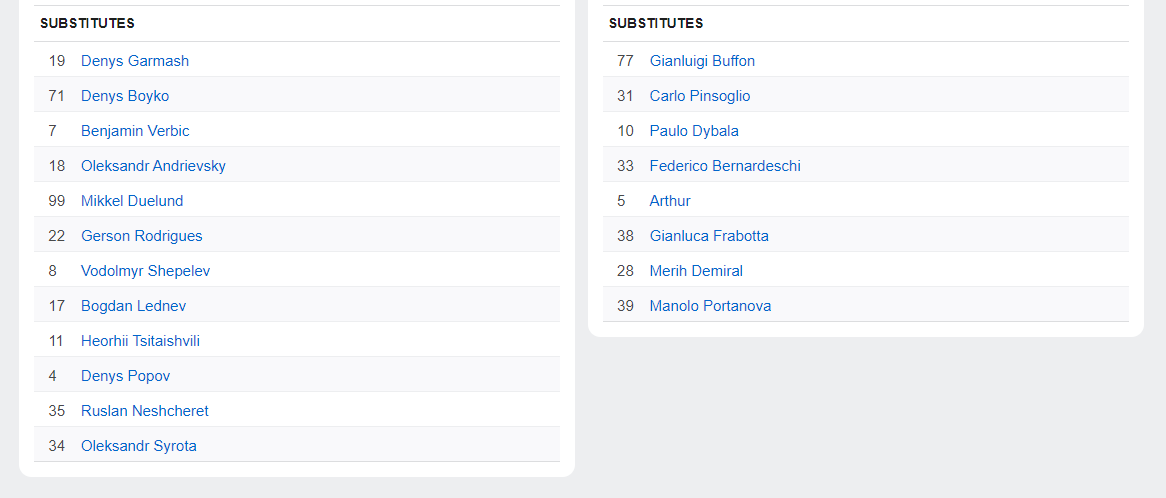Open Ruslan Neshcheret player link
This screenshot has width=1166, height=498.
coord(144,411)
